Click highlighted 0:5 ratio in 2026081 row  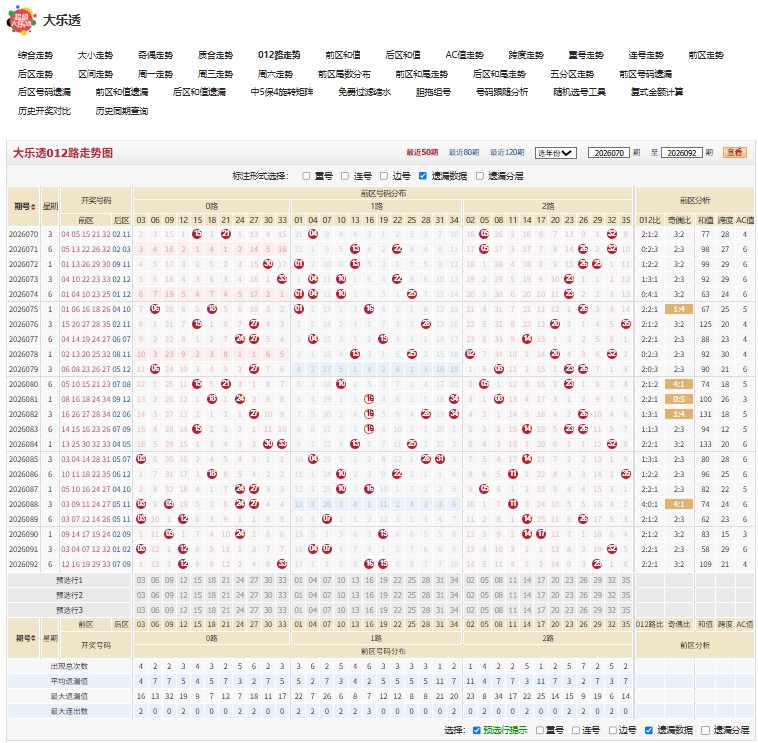679,399
